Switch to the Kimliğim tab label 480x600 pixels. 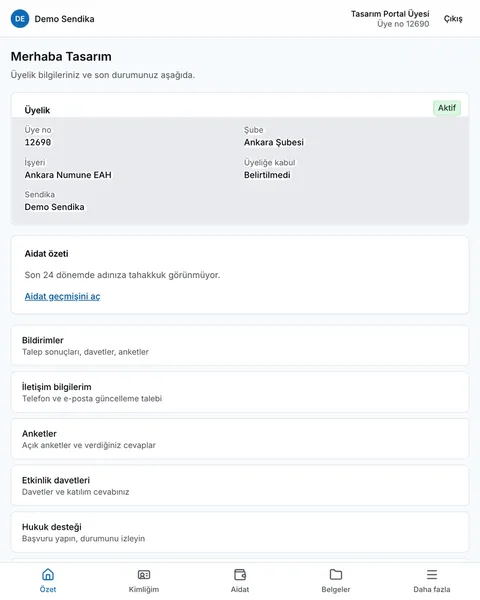[144, 589]
